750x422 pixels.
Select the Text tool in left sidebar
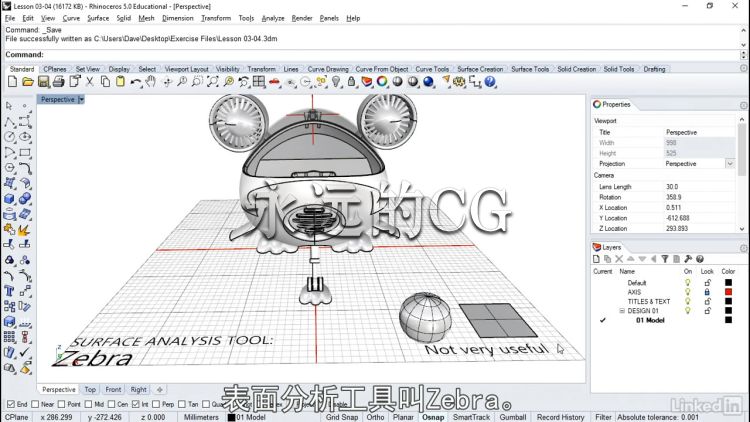[9, 291]
